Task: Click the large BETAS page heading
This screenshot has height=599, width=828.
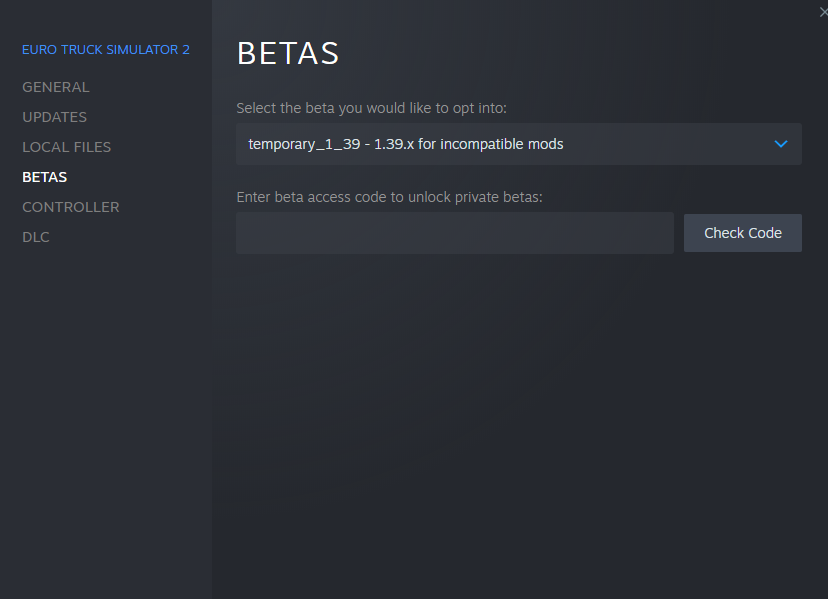Action: click(x=288, y=54)
